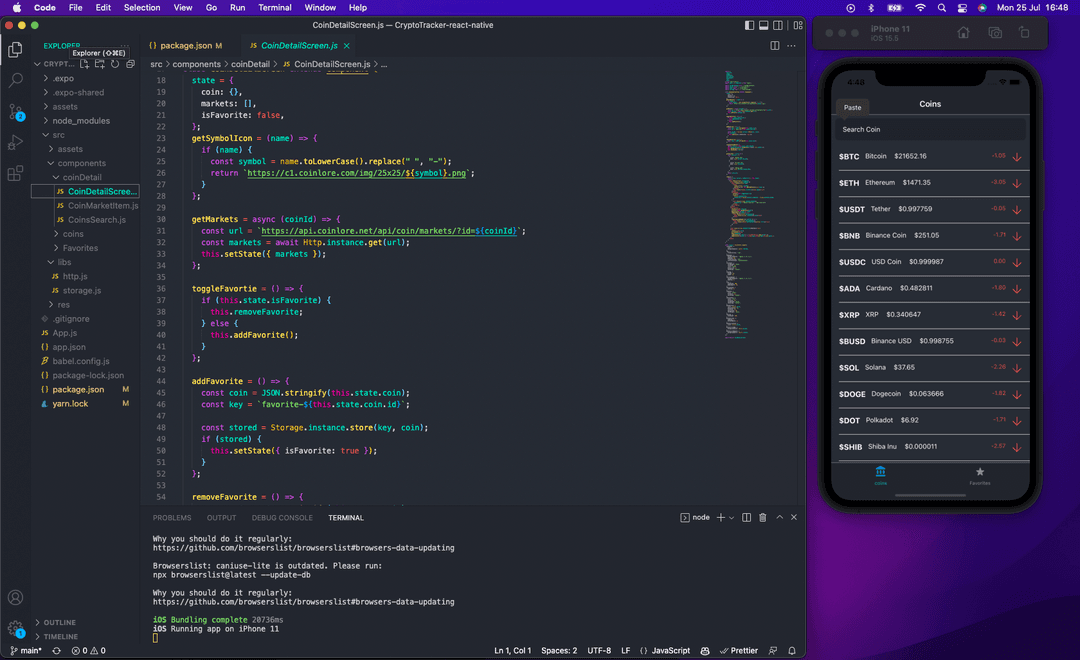
Task: Open the Extensions view
Action: pyautogui.click(x=13, y=172)
